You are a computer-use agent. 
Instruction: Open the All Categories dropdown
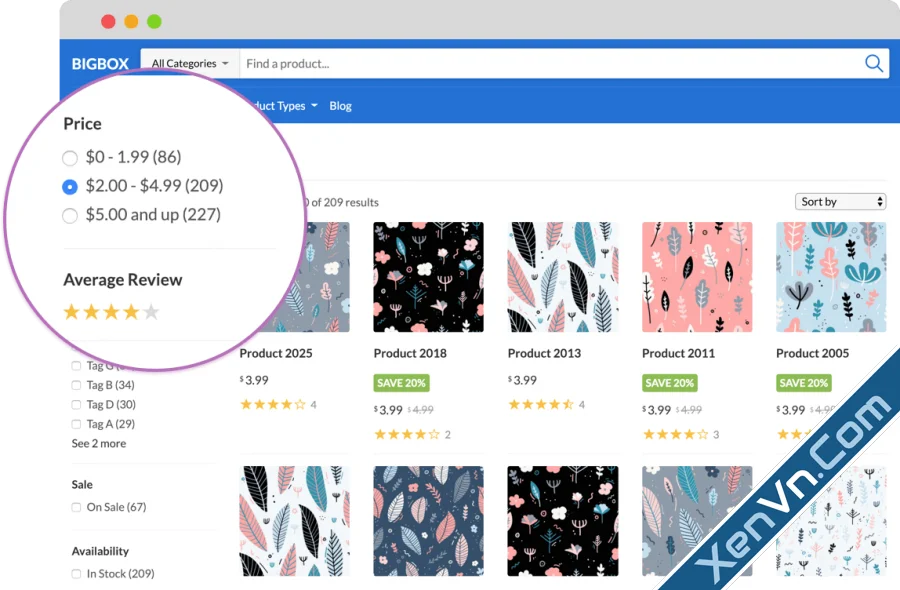190,64
